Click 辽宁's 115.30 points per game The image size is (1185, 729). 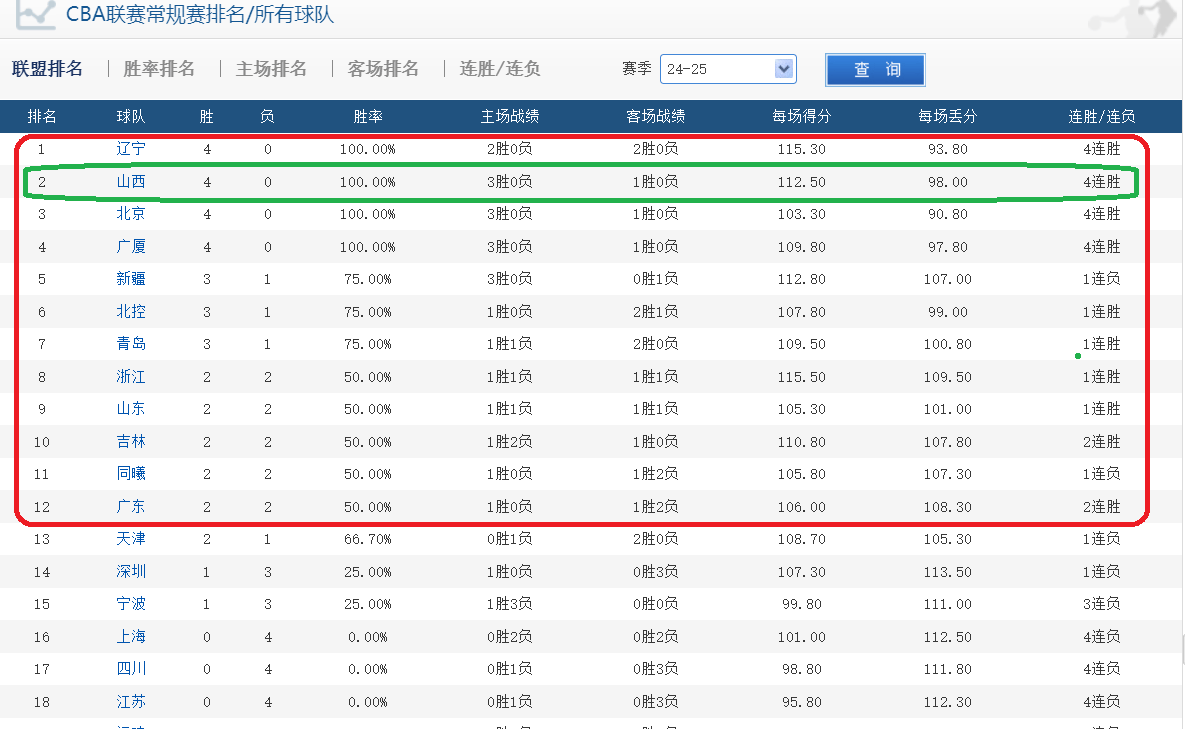[802, 150]
